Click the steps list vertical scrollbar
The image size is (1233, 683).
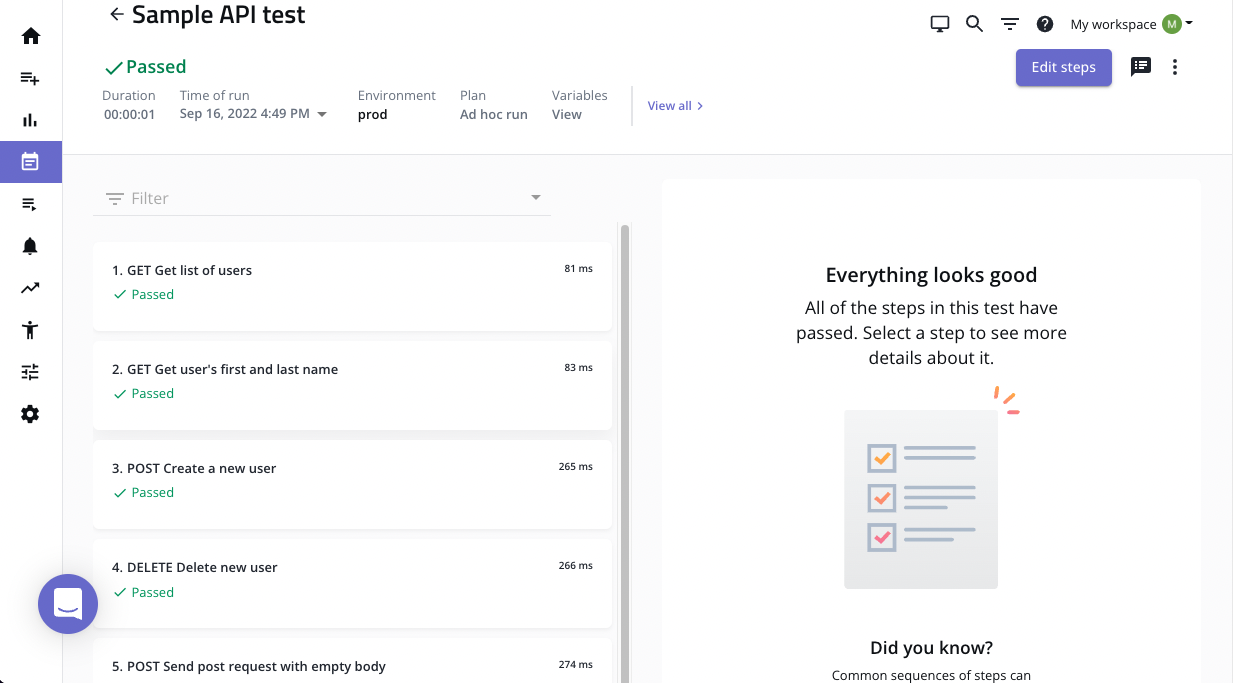[625, 453]
